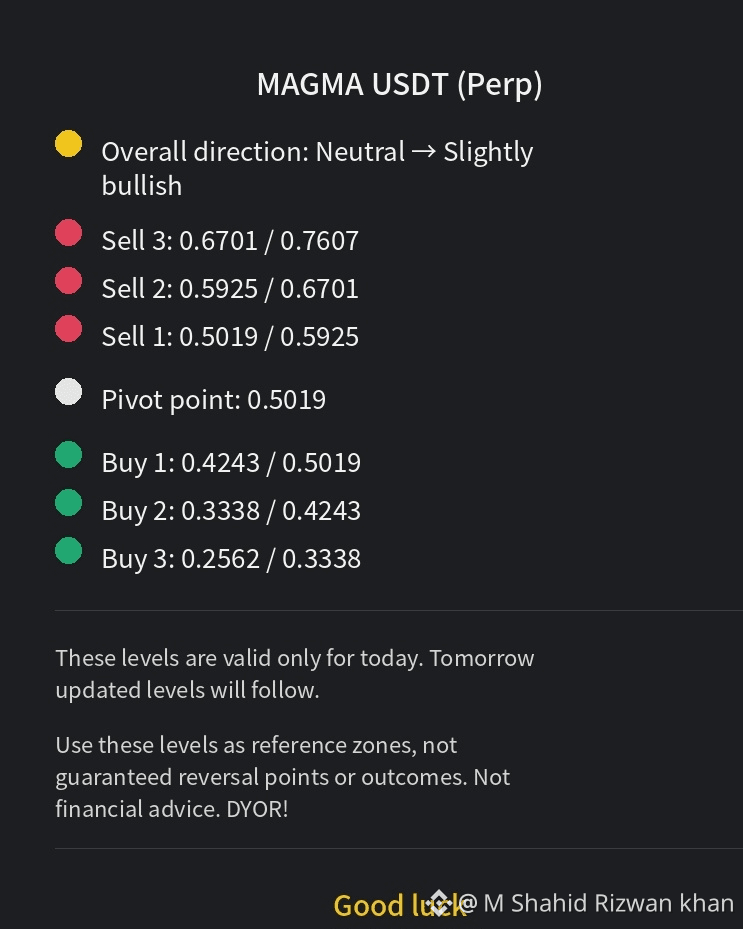Click the @ M Shahid Rizwan khan username
Image resolution: width=743 pixels, height=929 pixels.
[596, 904]
